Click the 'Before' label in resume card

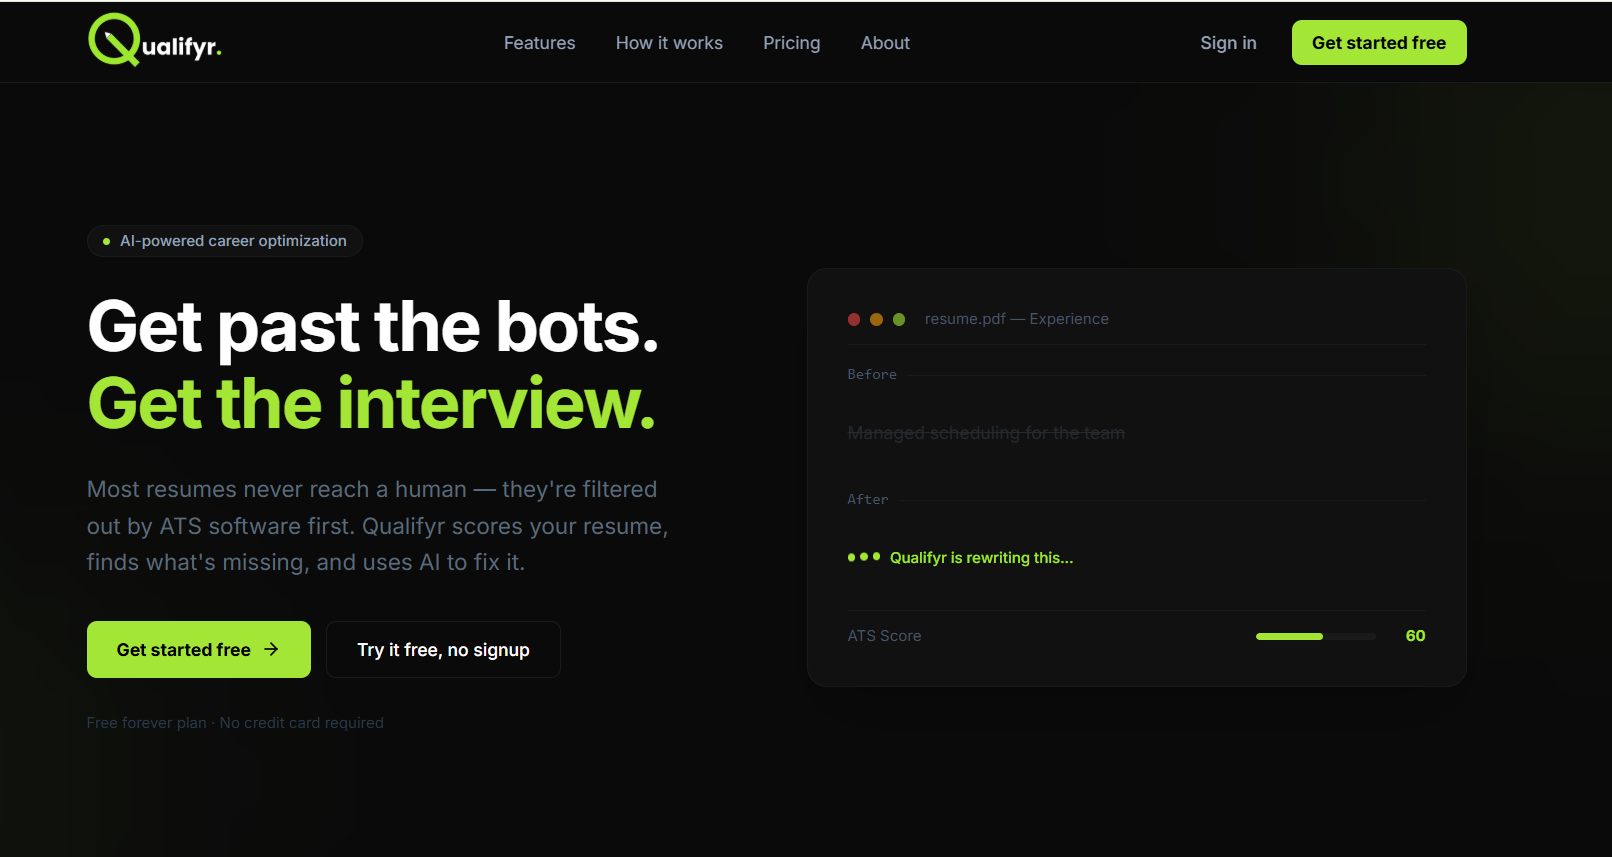[872, 374]
